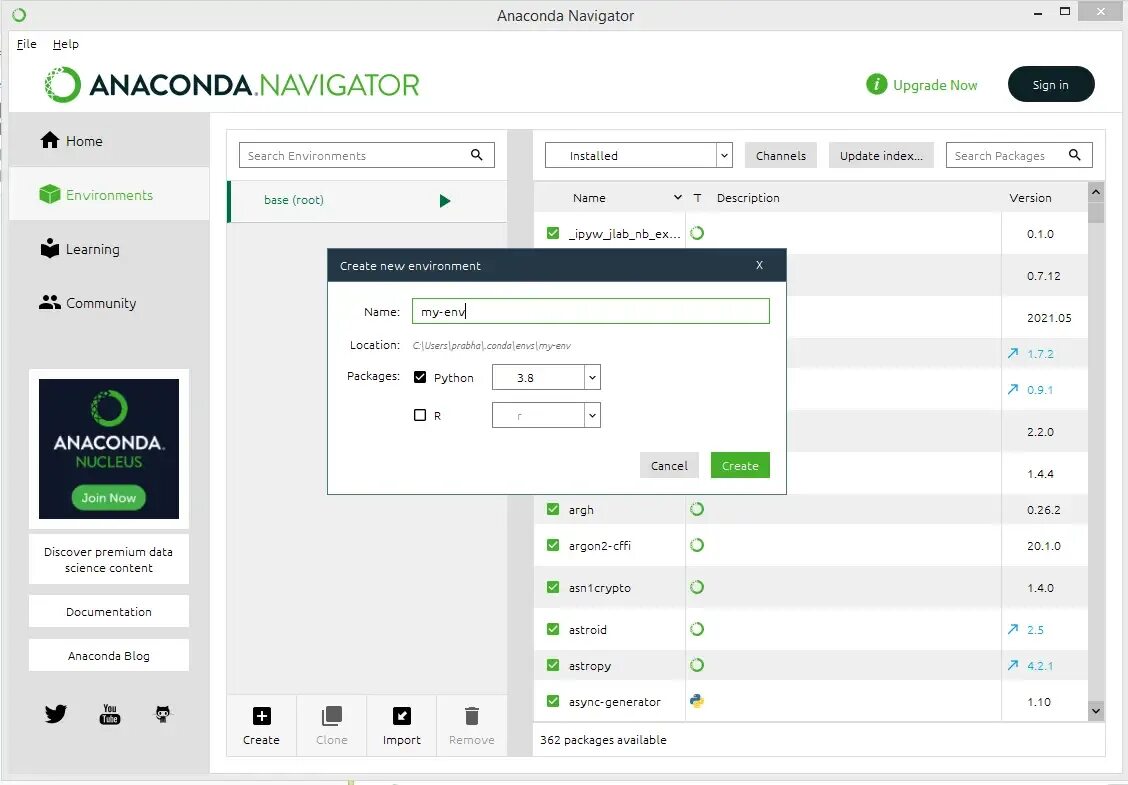Click the Upgrade Now link
1128x785 pixels.
935,85
